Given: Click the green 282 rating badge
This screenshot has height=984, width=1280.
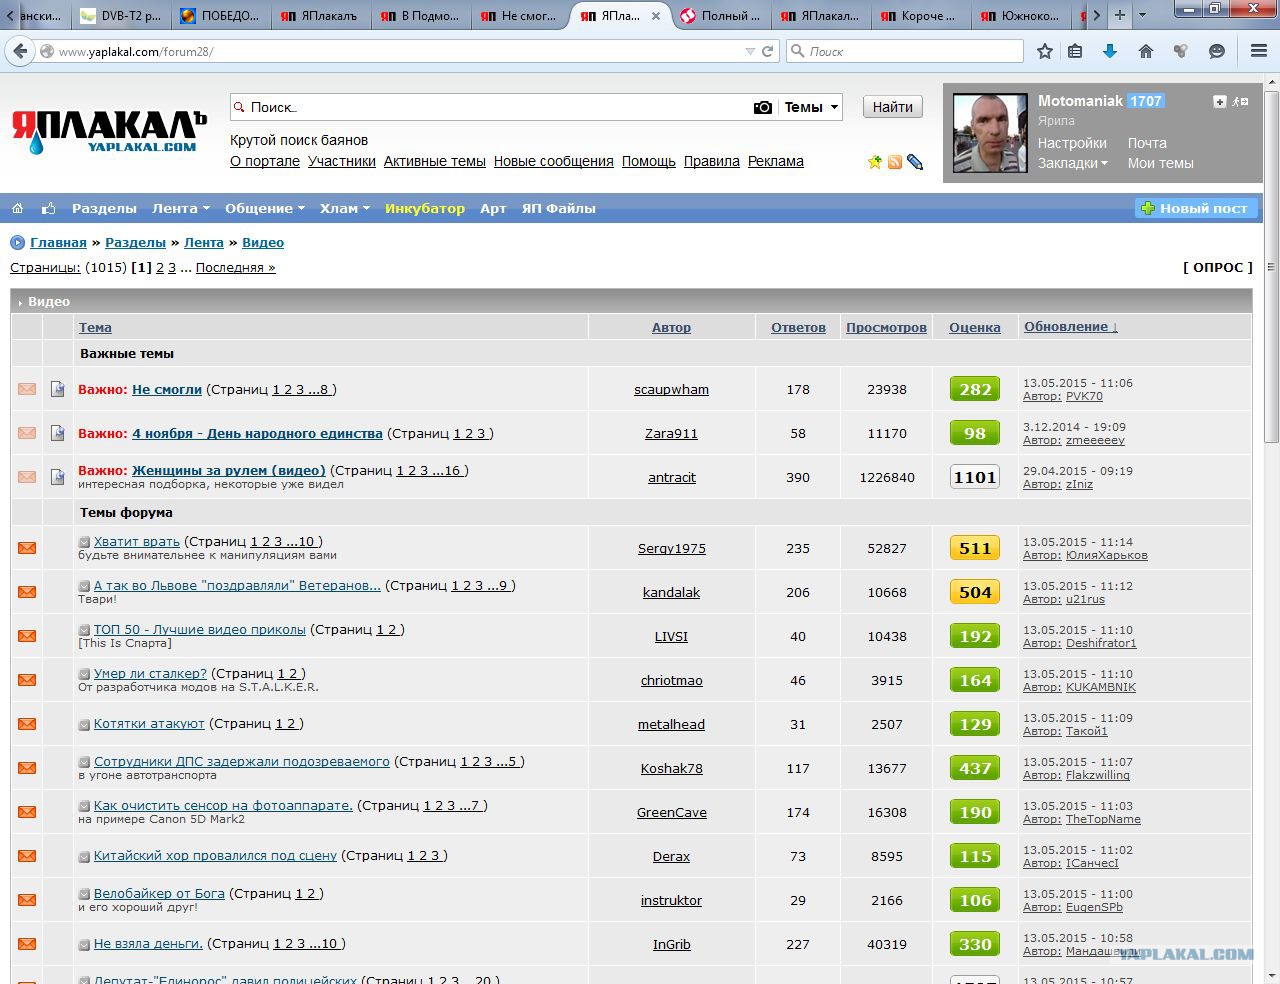Looking at the screenshot, I should pos(975,390).
